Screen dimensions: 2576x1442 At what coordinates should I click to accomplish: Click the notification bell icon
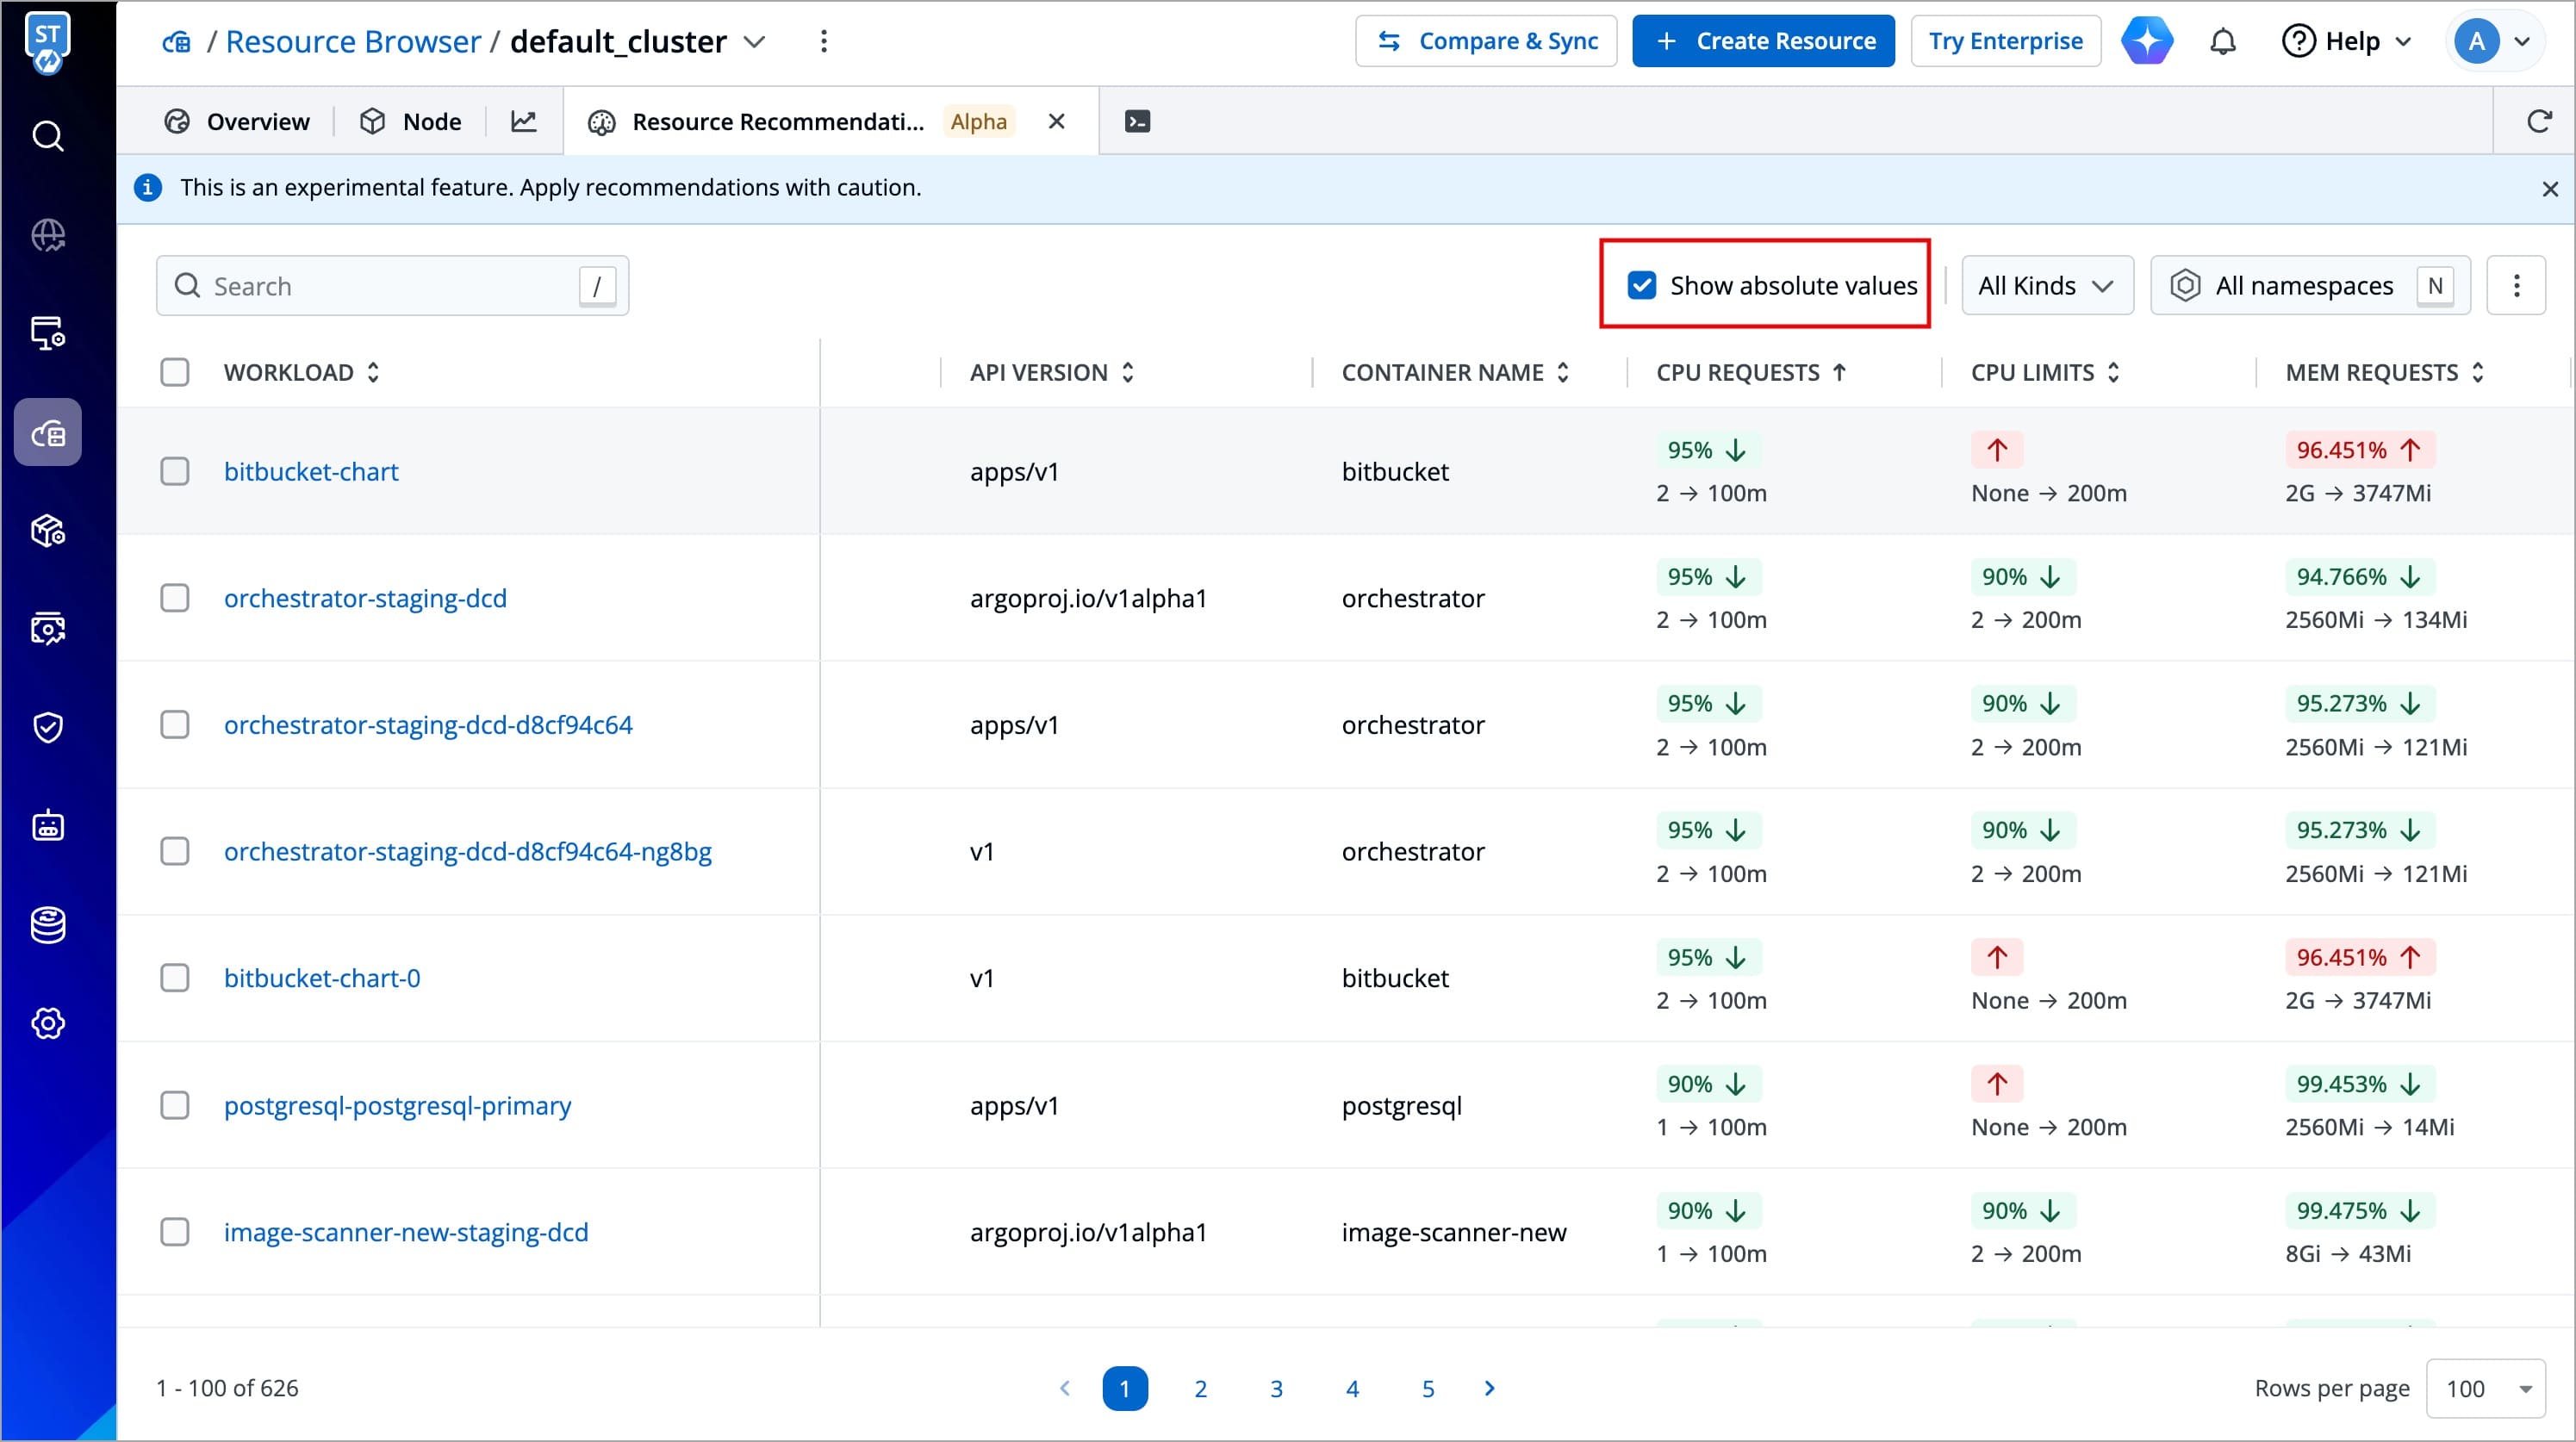coord(2222,42)
